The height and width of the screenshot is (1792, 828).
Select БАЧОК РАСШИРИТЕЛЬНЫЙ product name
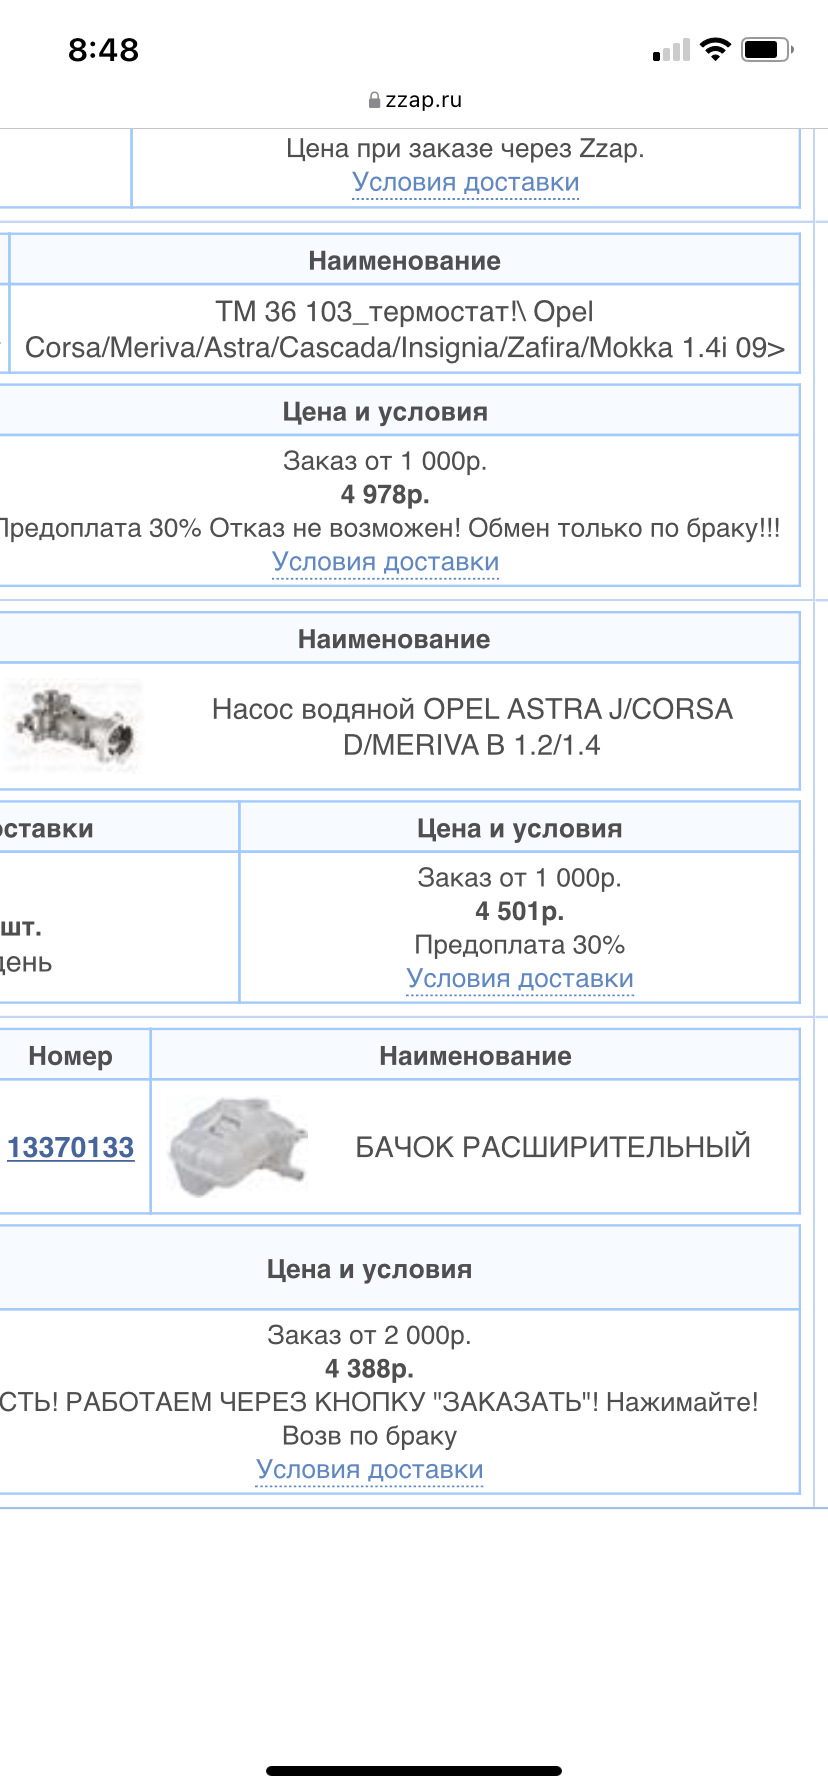point(553,1147)
